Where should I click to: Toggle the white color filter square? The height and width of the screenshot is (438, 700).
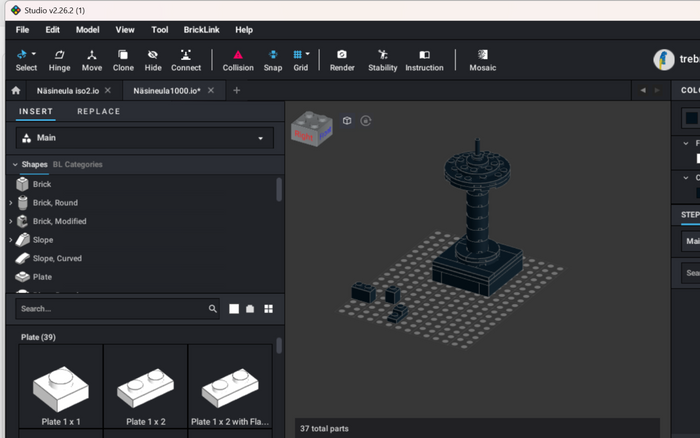[234, 309]
